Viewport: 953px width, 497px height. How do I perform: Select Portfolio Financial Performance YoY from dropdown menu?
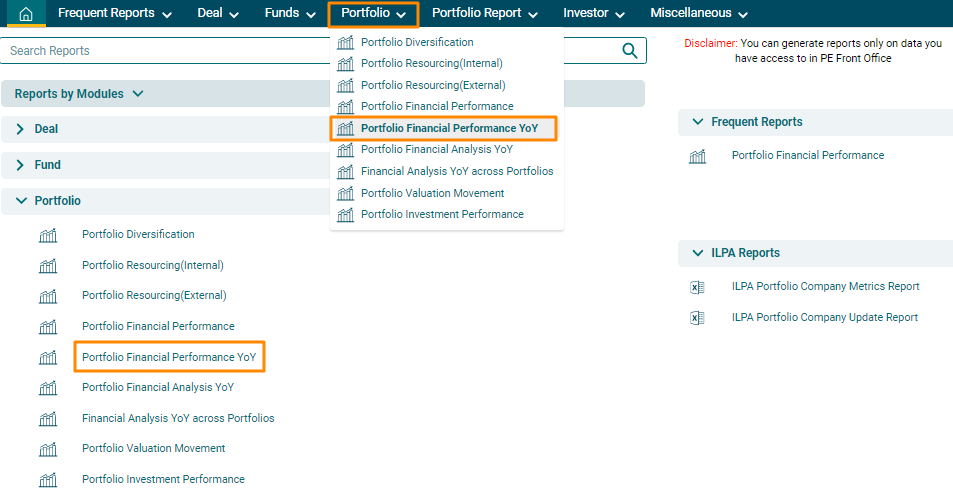(x=448, y=129)
